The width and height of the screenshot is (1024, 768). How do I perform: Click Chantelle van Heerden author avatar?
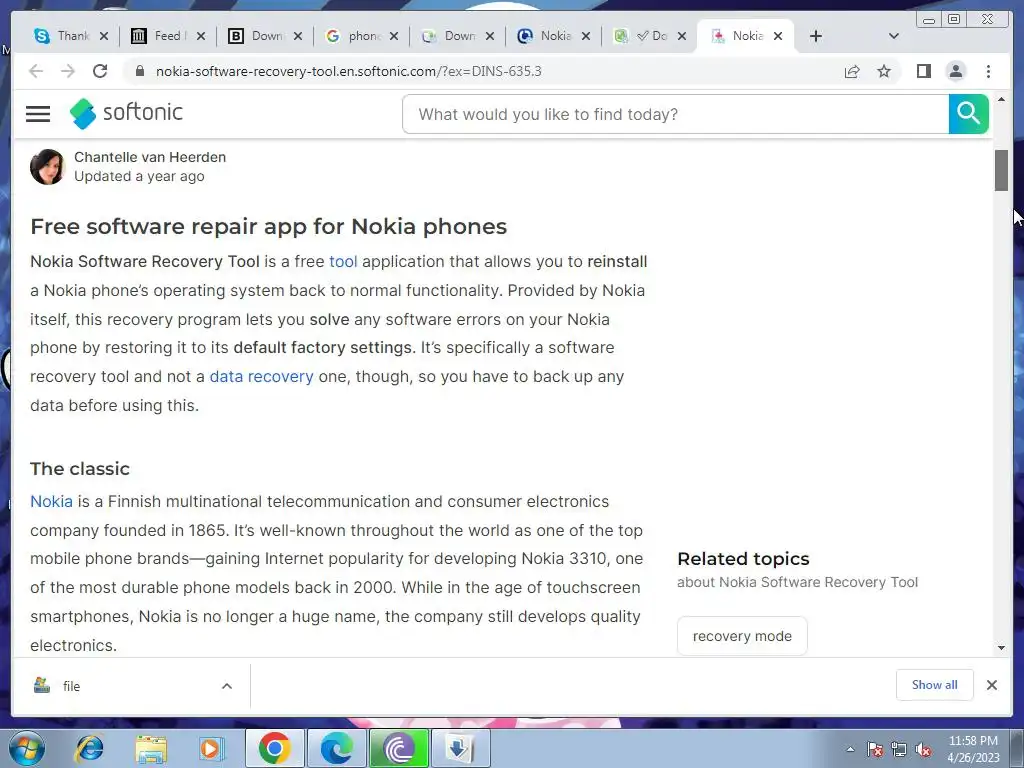[48, 167]
